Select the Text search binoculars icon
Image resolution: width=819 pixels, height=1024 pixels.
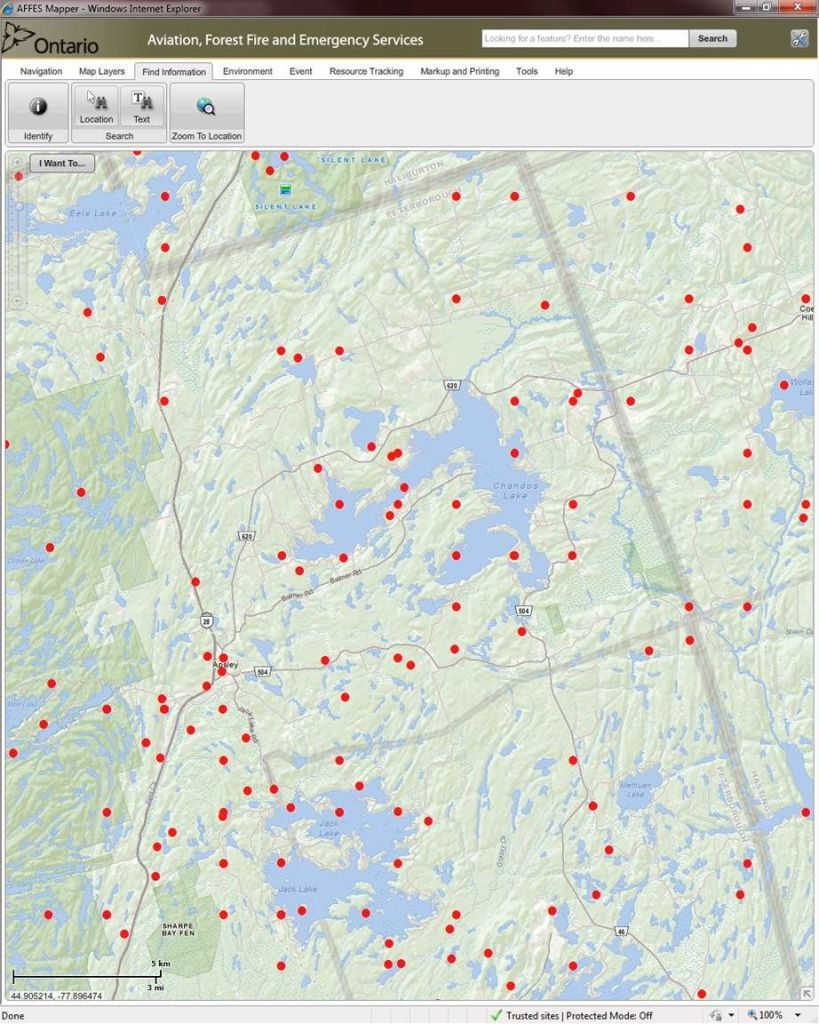[142, 101]
